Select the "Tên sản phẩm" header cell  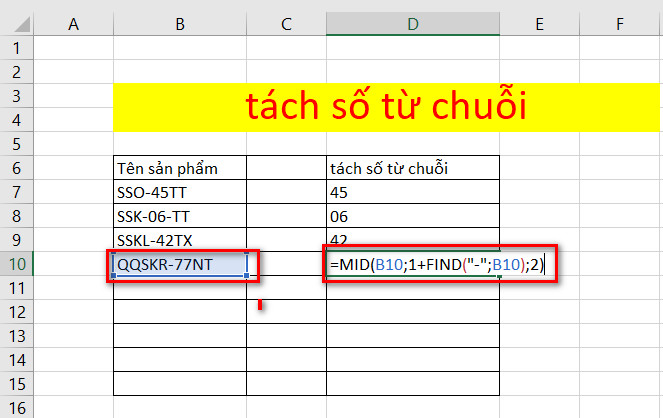(x=180, y=168)
